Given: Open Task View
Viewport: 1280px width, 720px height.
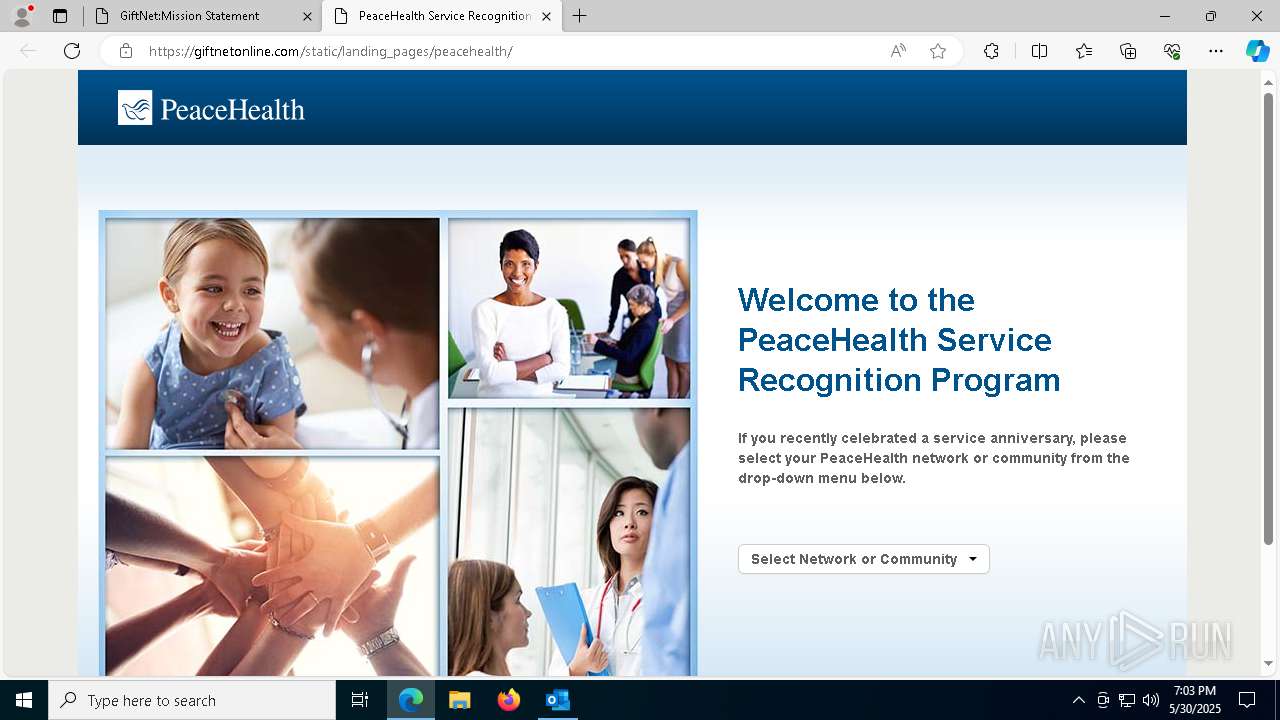Looking at the screenshot, I should (x=360, y=700).
